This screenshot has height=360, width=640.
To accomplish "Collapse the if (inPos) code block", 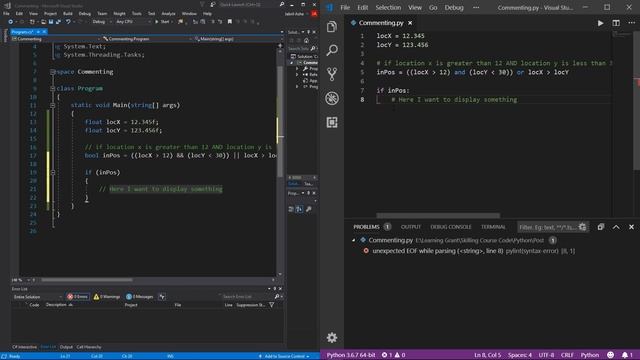I will [x=53, y=173].
